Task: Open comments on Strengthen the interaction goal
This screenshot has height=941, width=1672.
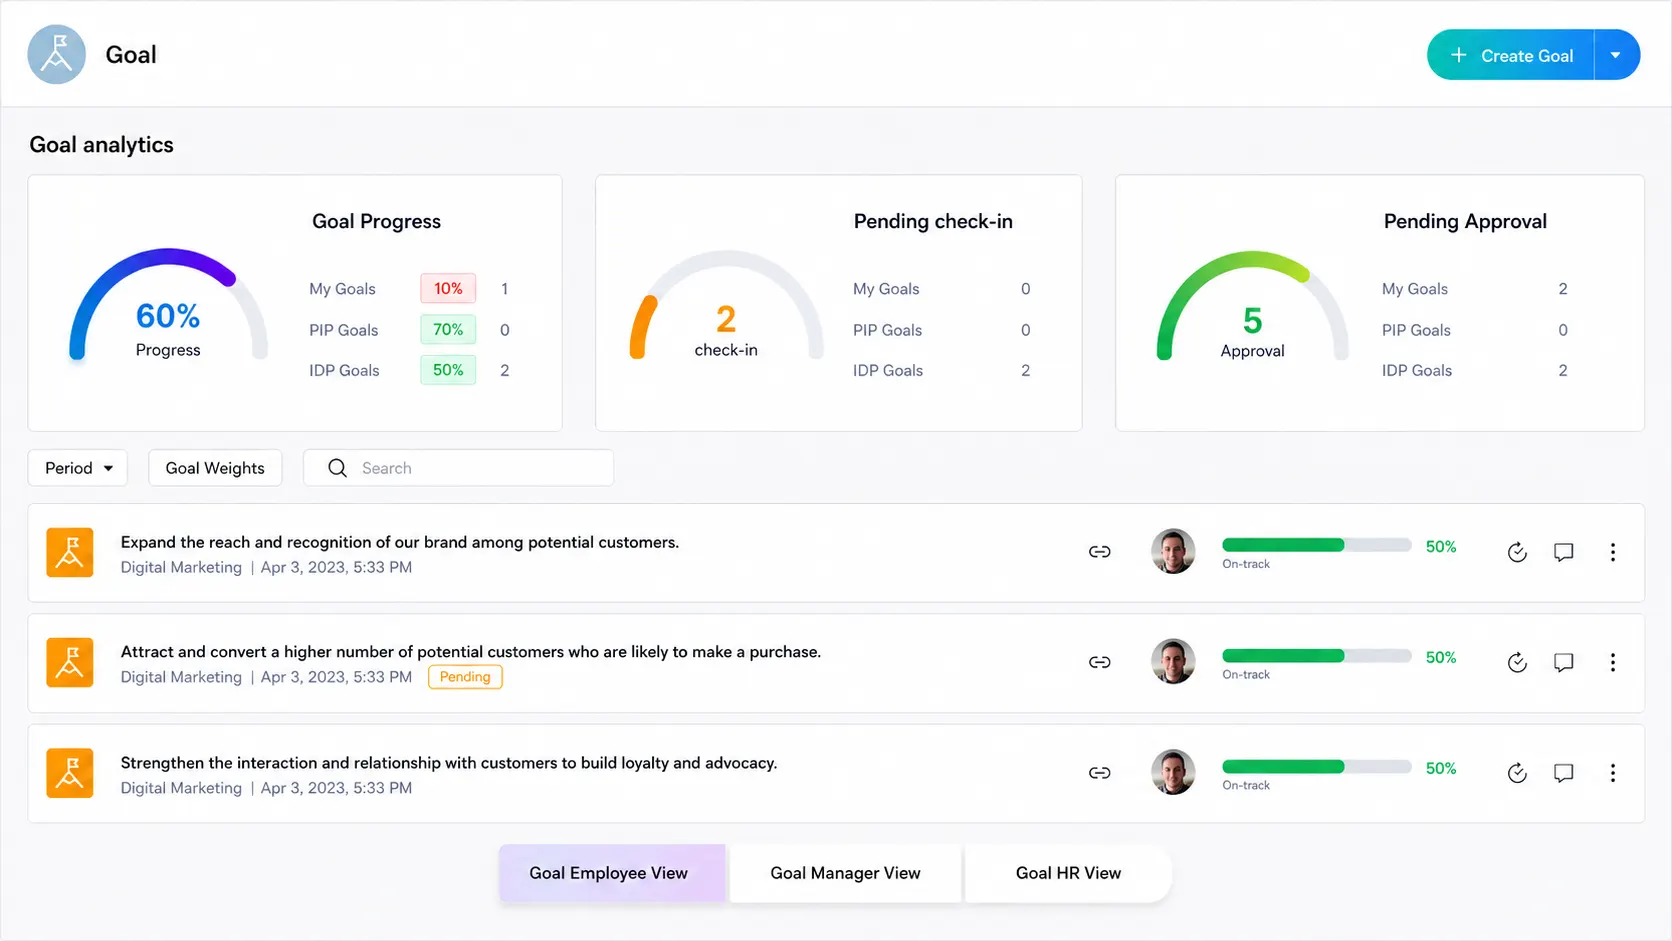Action: [x=1564, y=773]
